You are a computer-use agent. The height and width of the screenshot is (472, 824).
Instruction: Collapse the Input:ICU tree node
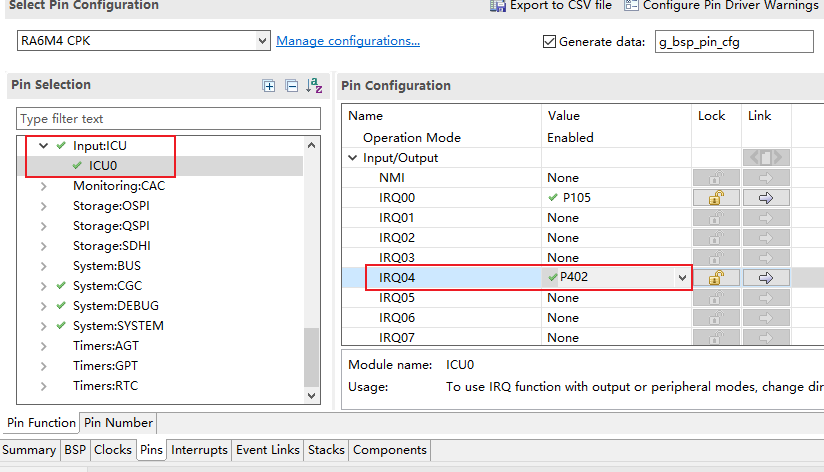pos(43,146)
